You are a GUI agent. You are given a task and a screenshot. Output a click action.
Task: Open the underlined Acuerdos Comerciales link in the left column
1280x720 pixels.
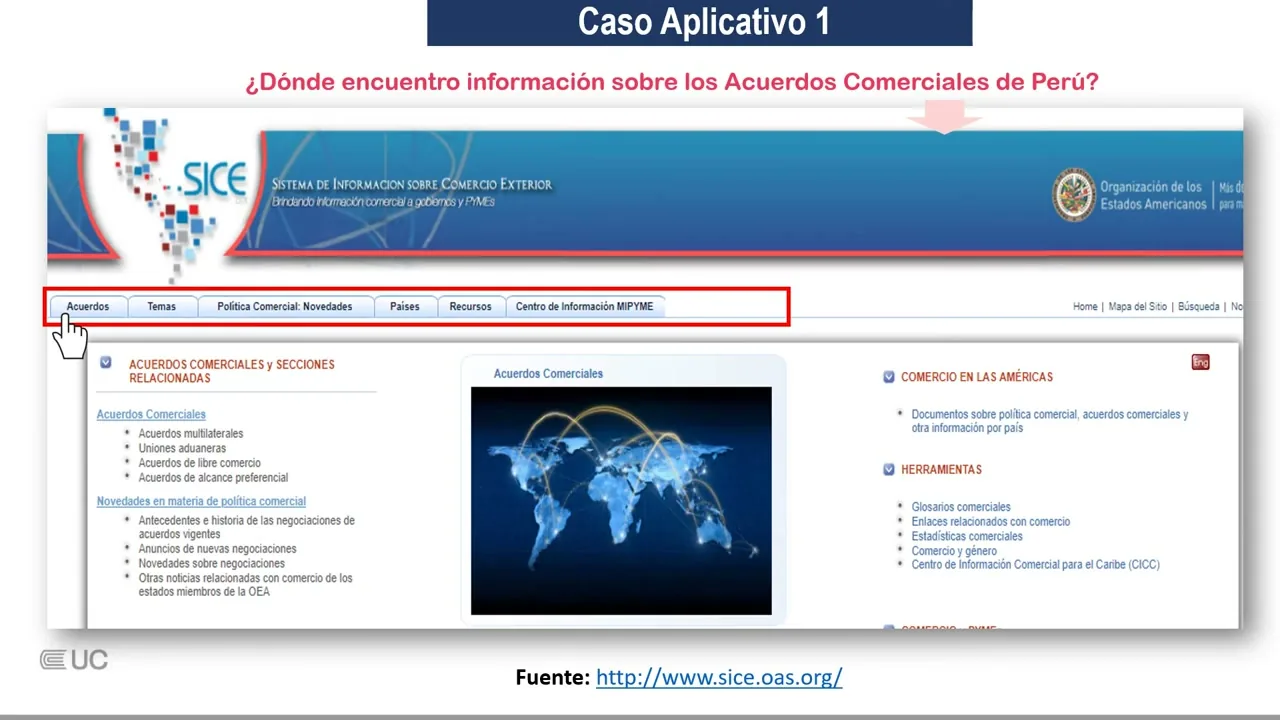[151, 414]
